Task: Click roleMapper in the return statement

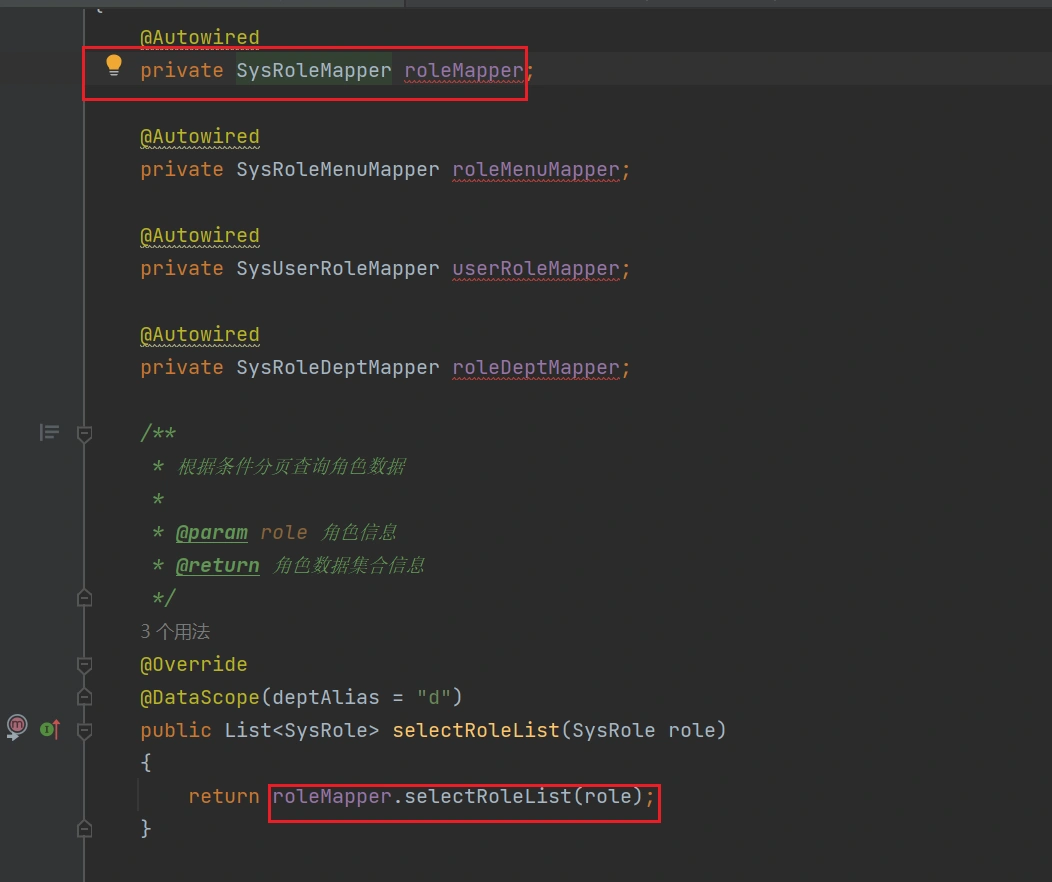Action: click(x=330, y=796)
